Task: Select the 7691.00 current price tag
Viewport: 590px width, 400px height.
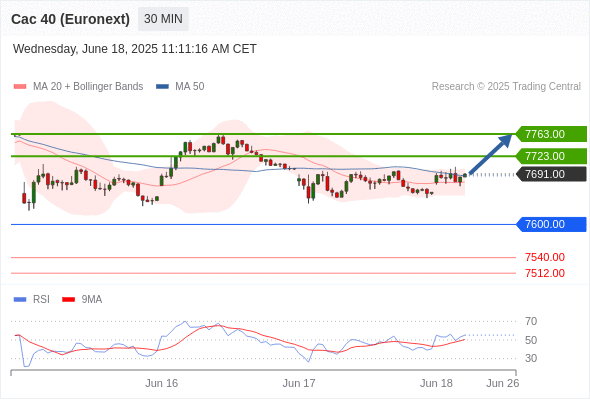Action: coord(551,174)
